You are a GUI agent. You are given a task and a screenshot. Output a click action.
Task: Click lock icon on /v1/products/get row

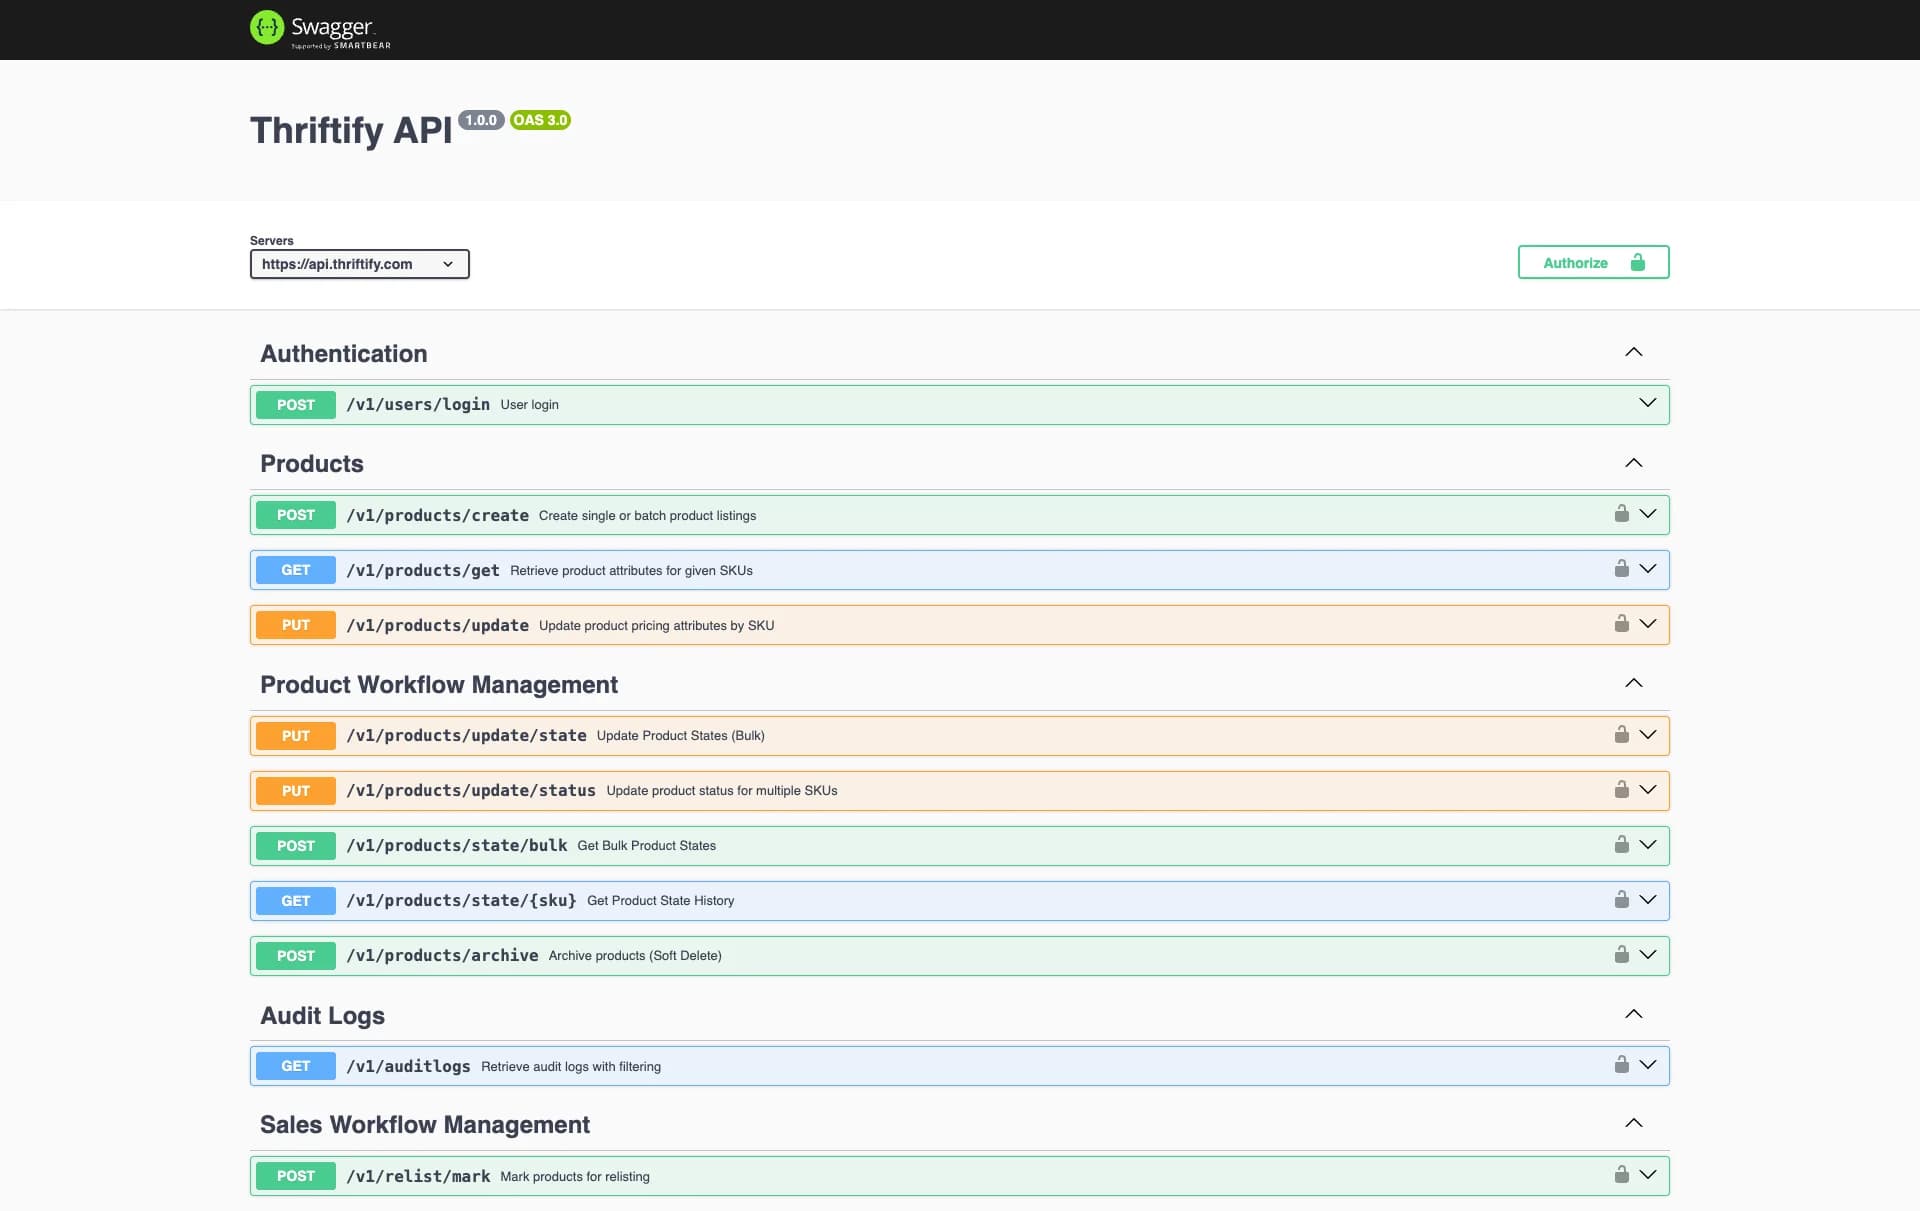(x=1621, y=569)
